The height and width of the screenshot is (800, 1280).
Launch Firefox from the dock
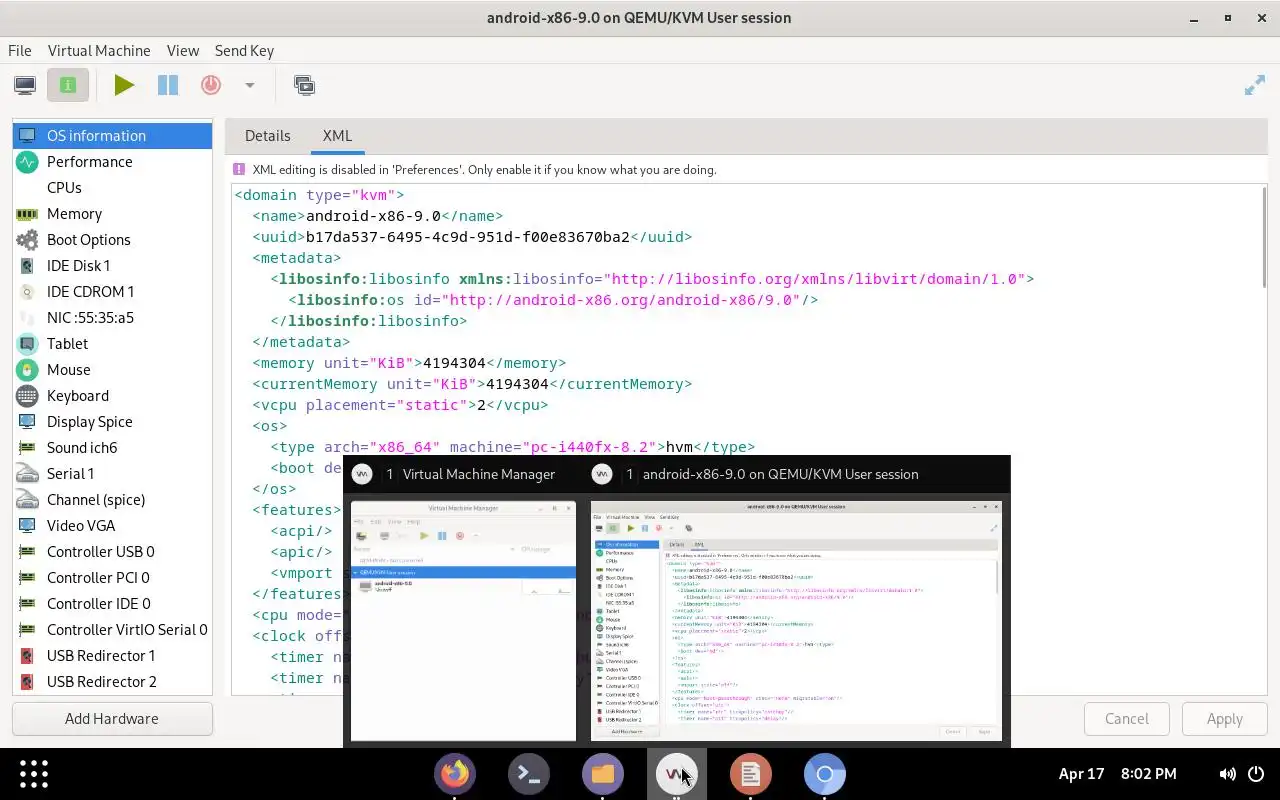pyautogui.click(x=455, y=774)
